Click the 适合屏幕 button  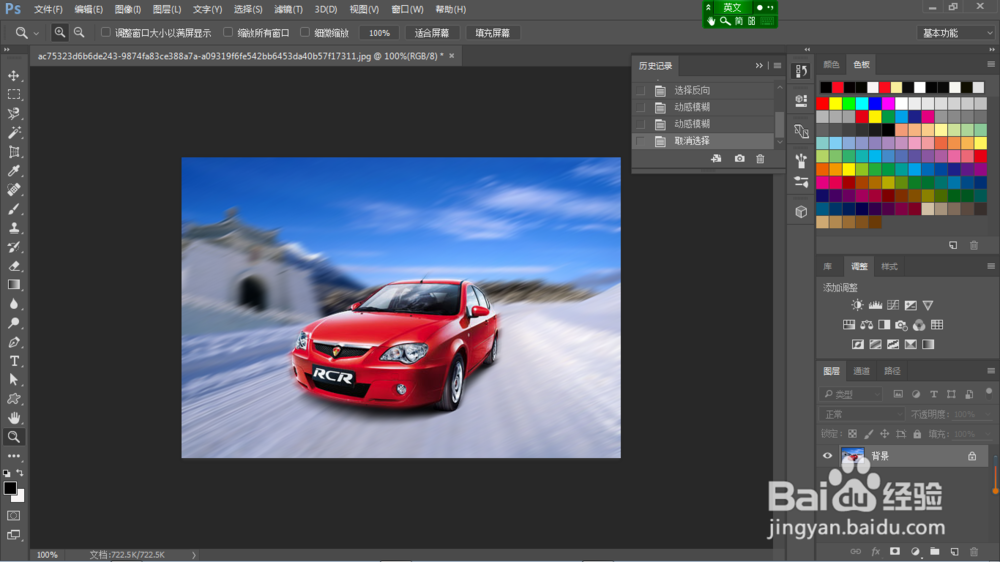tap(432, 33)
